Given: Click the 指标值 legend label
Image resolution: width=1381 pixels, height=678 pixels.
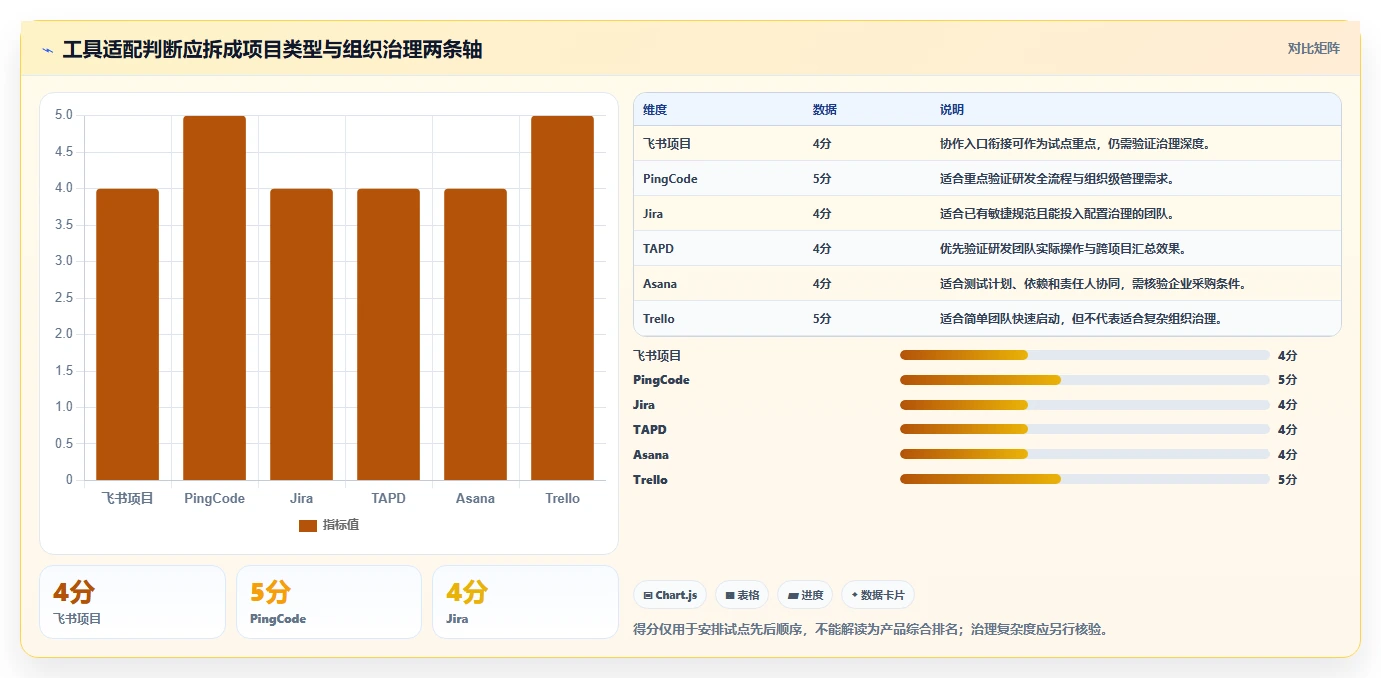Looking at the screenshot, I should 340,525.
